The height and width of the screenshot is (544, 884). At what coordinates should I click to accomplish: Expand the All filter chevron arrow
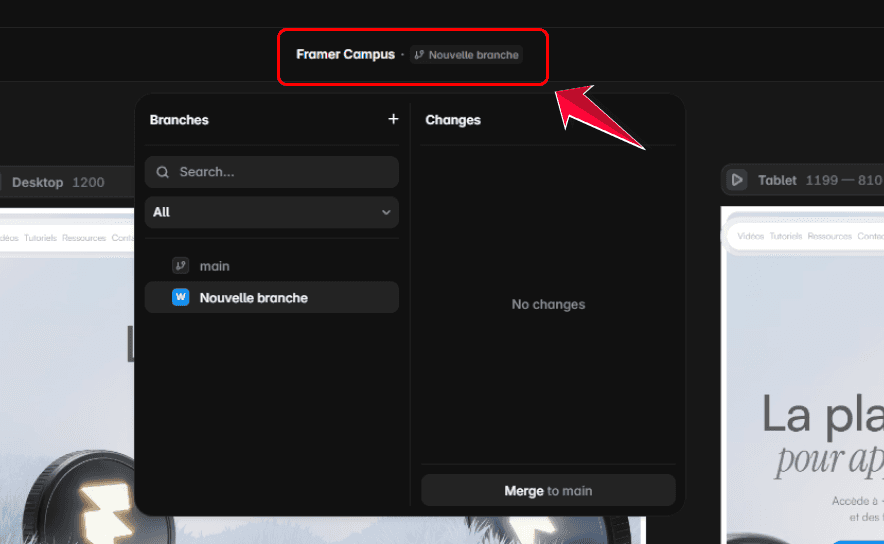[x=386, y=213]
